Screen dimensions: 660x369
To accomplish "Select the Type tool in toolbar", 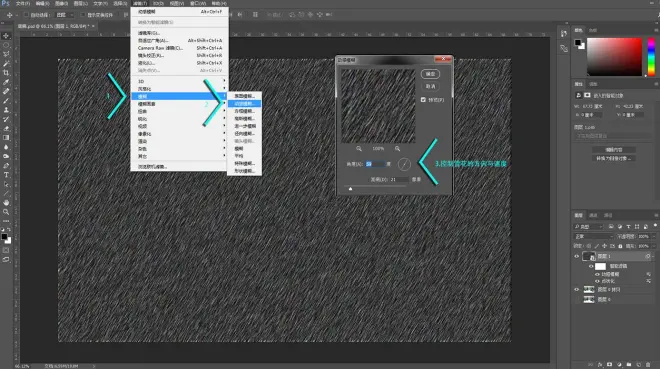I will 6,175.
